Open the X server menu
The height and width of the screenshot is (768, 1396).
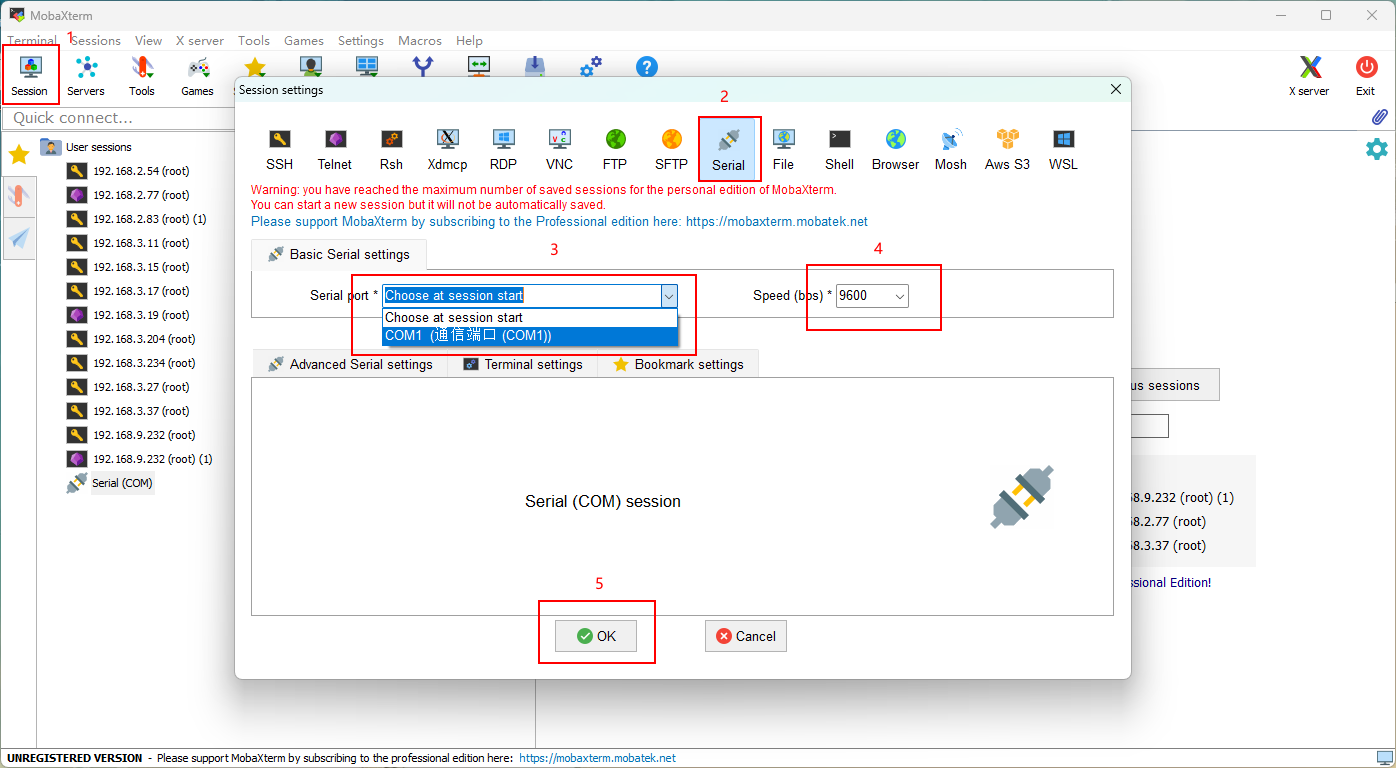tap(200, 41)
